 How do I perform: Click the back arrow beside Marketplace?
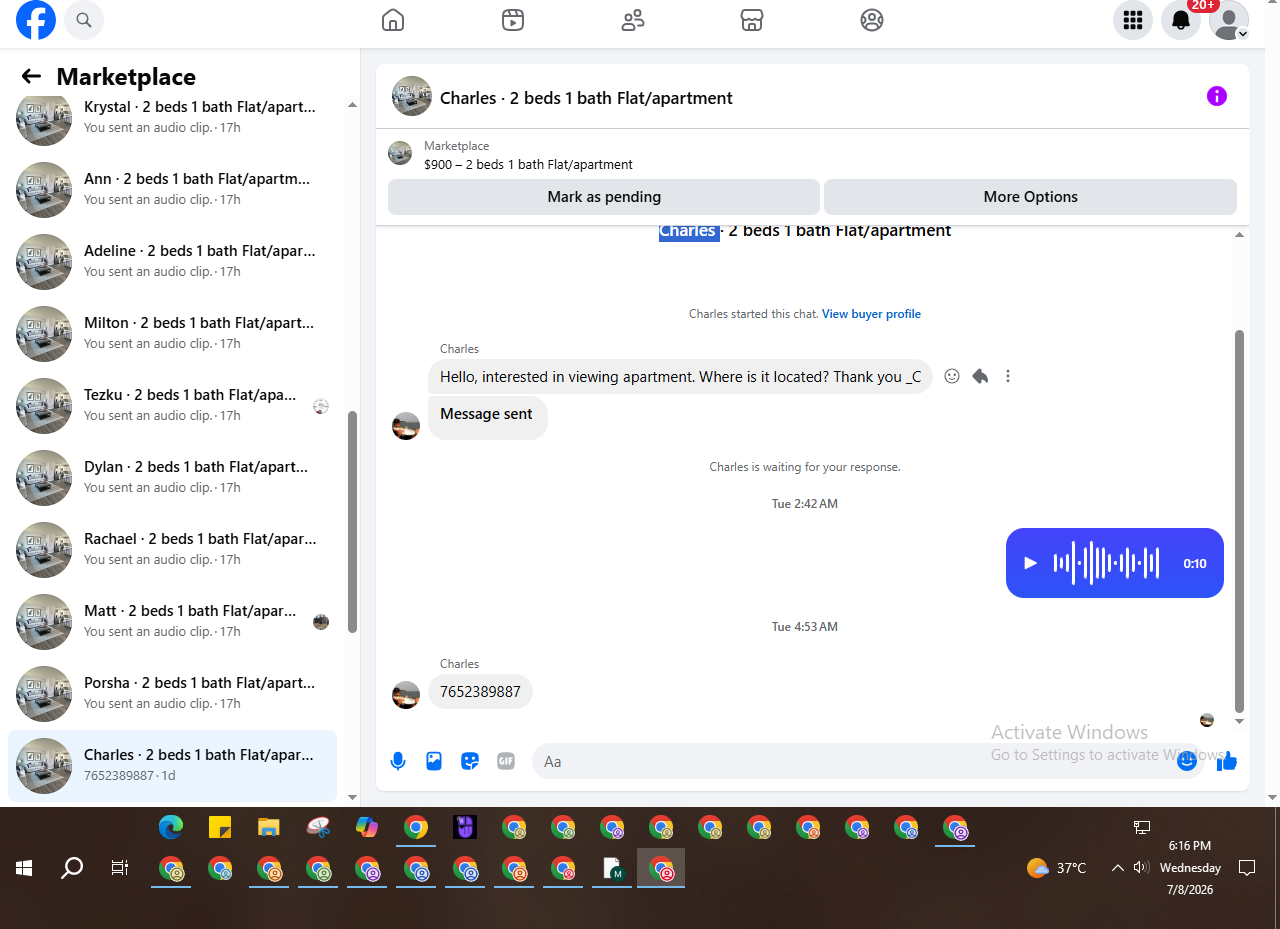pyautogui.click(x=31, y=77)
